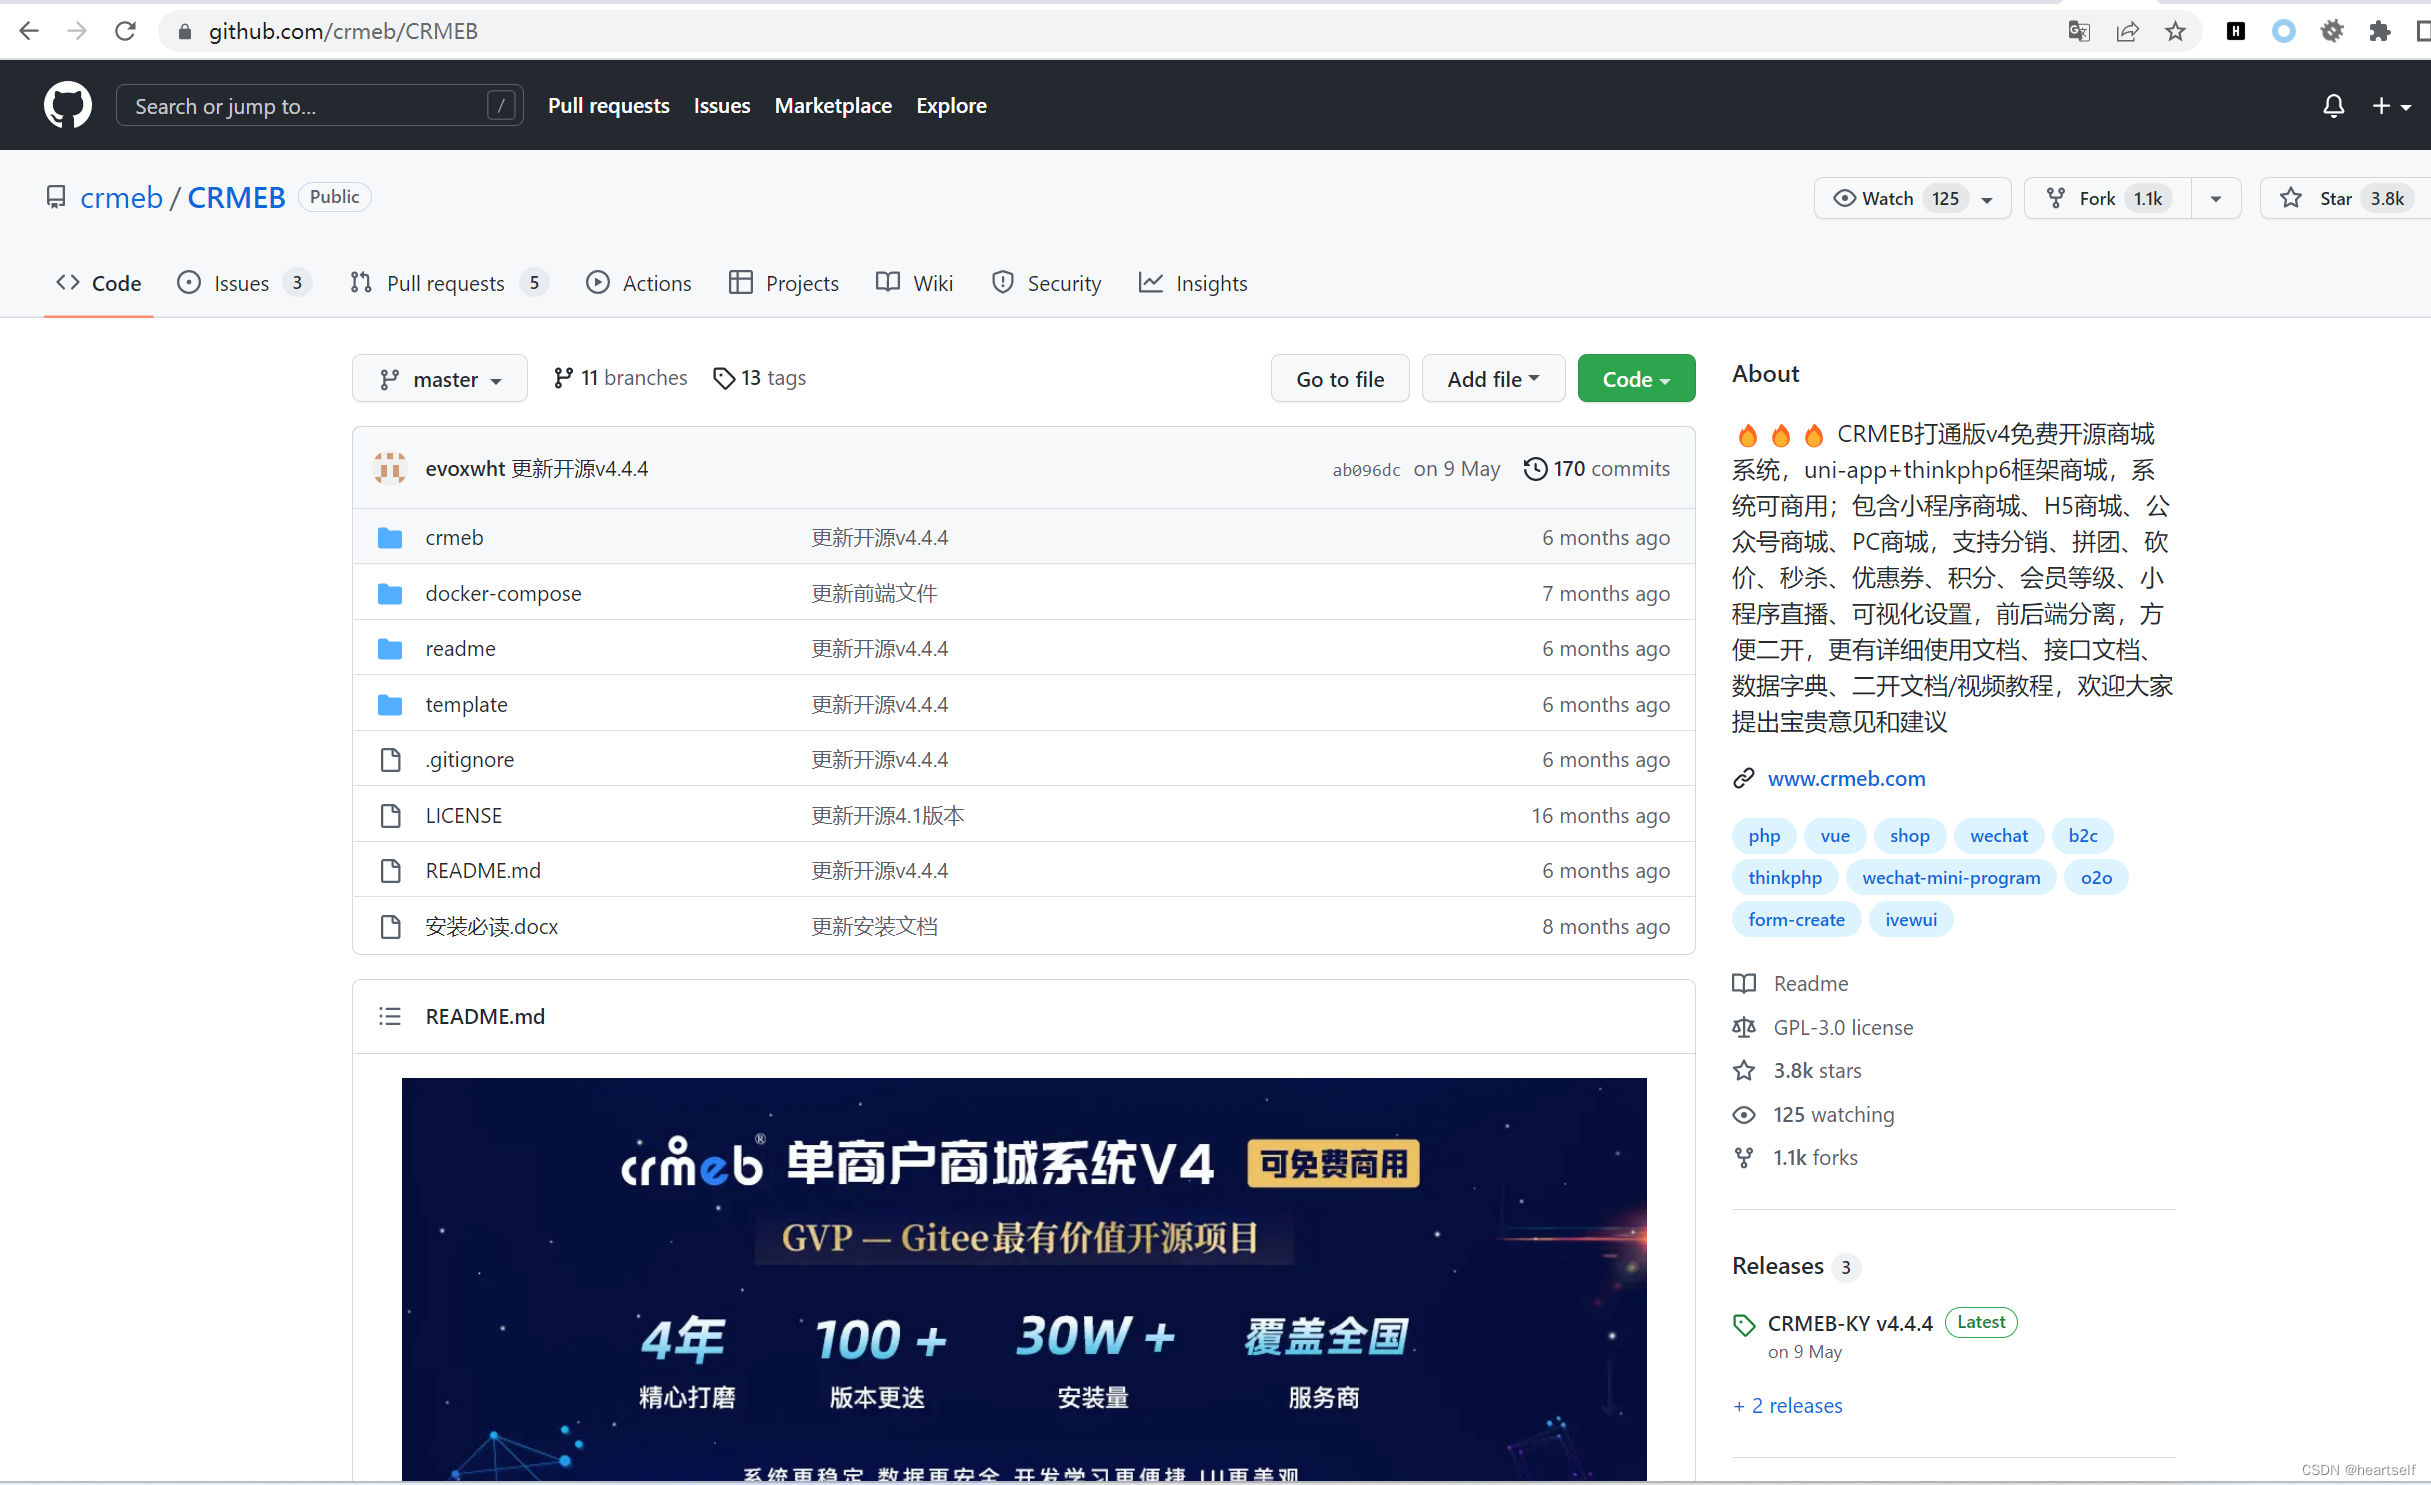Open the www.crmeb.com link
2431x1485 pixels.
[1845, 779]
